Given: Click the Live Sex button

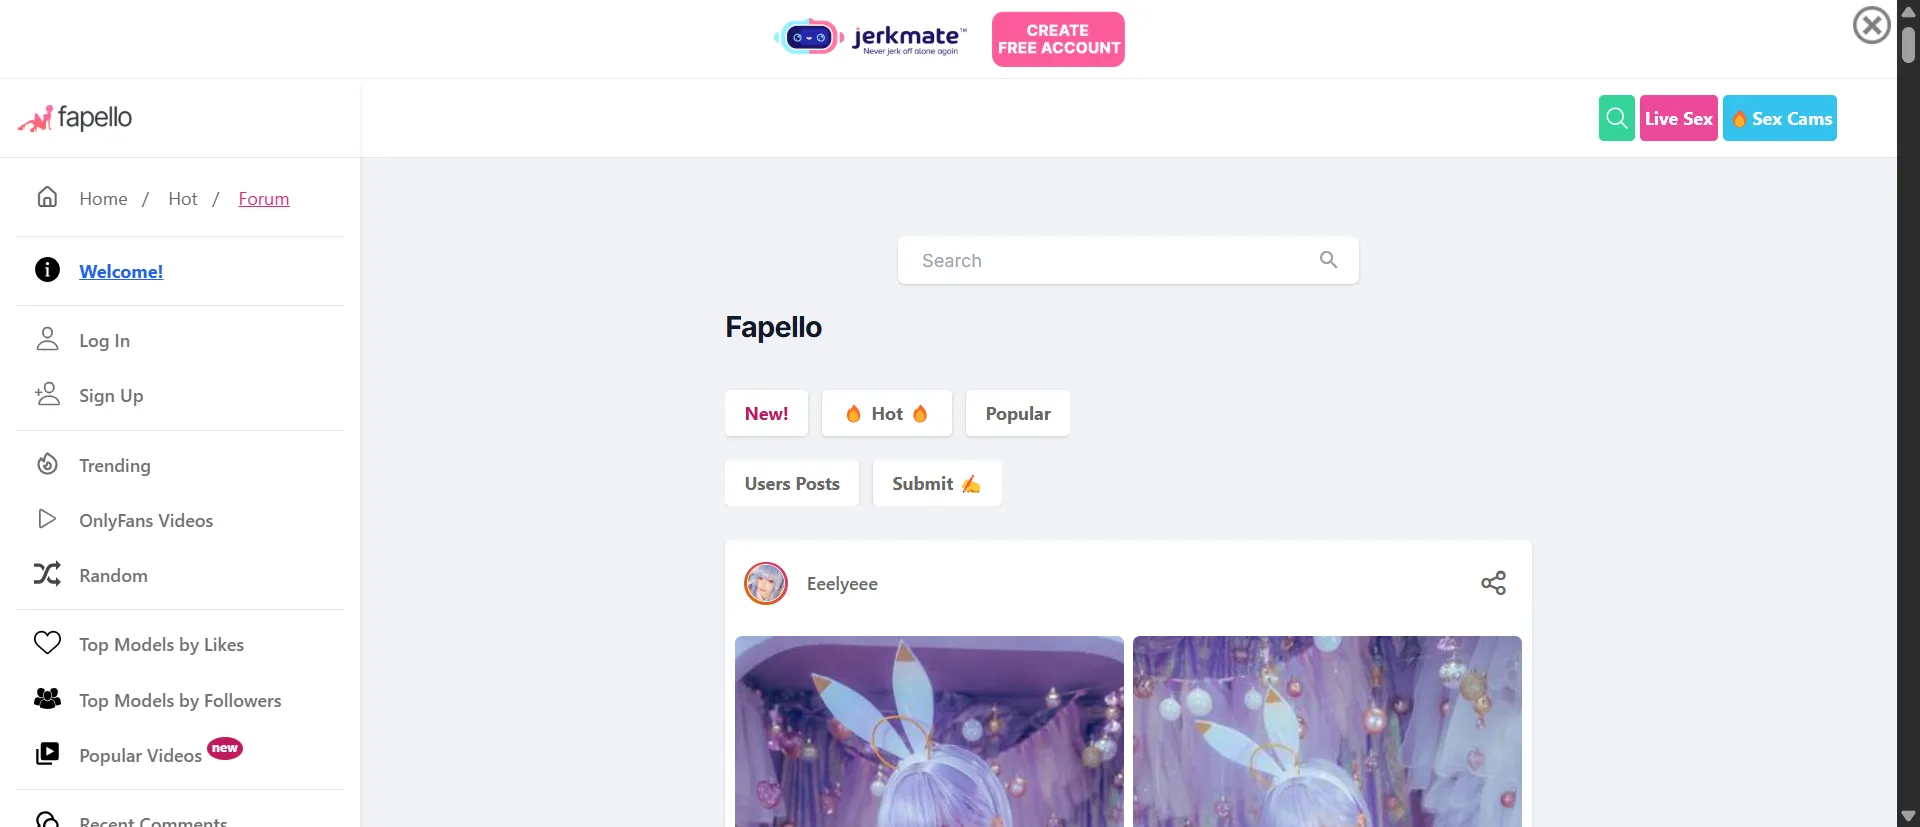Looking at the screenshot, I should (x=1679, y=118).
